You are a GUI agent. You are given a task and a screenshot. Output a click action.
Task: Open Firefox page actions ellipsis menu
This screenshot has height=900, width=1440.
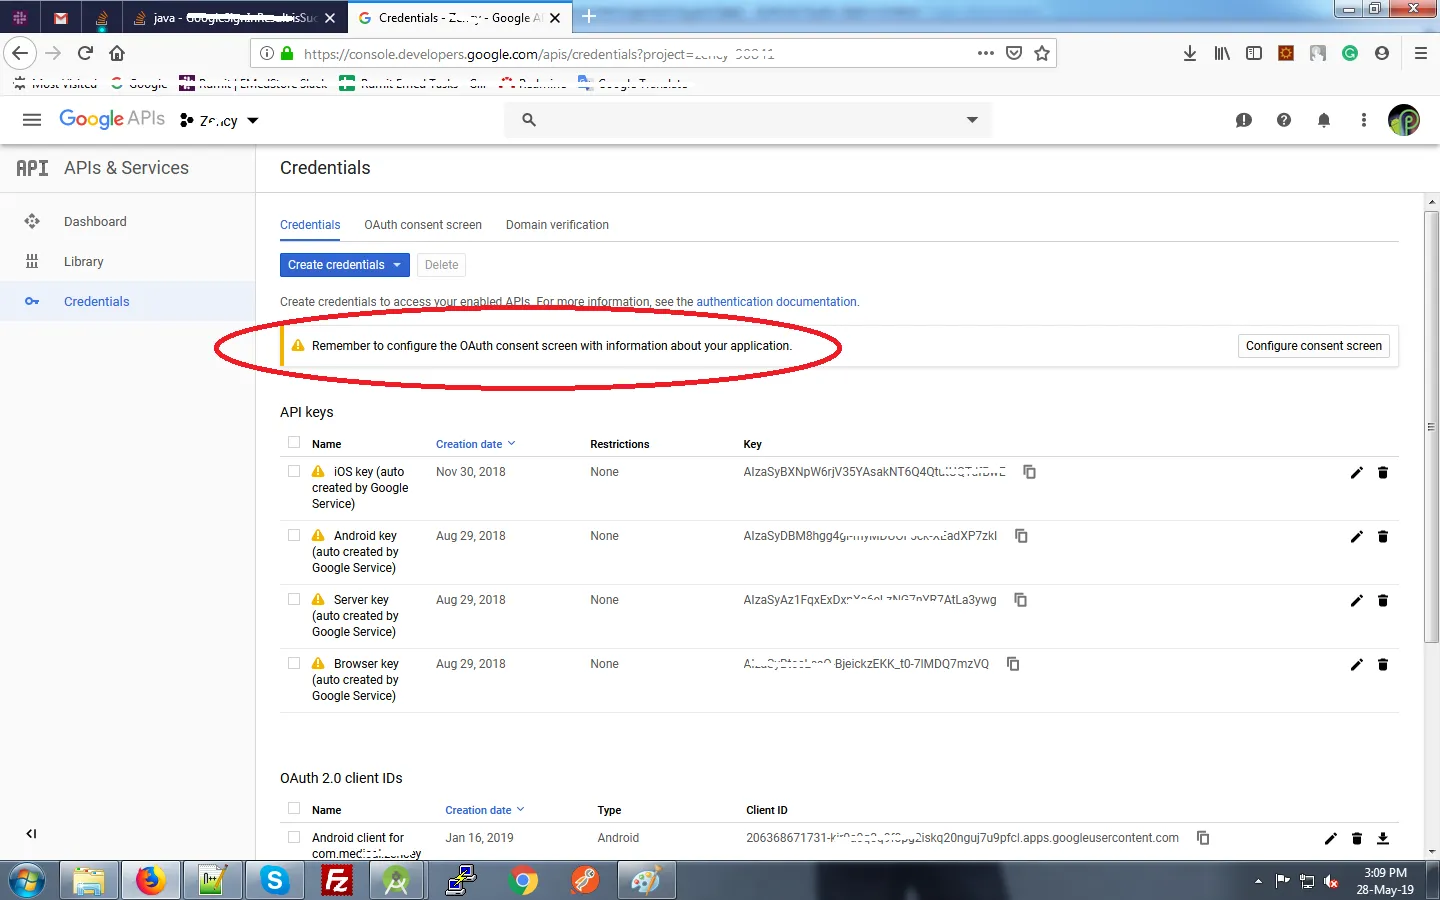986,53
